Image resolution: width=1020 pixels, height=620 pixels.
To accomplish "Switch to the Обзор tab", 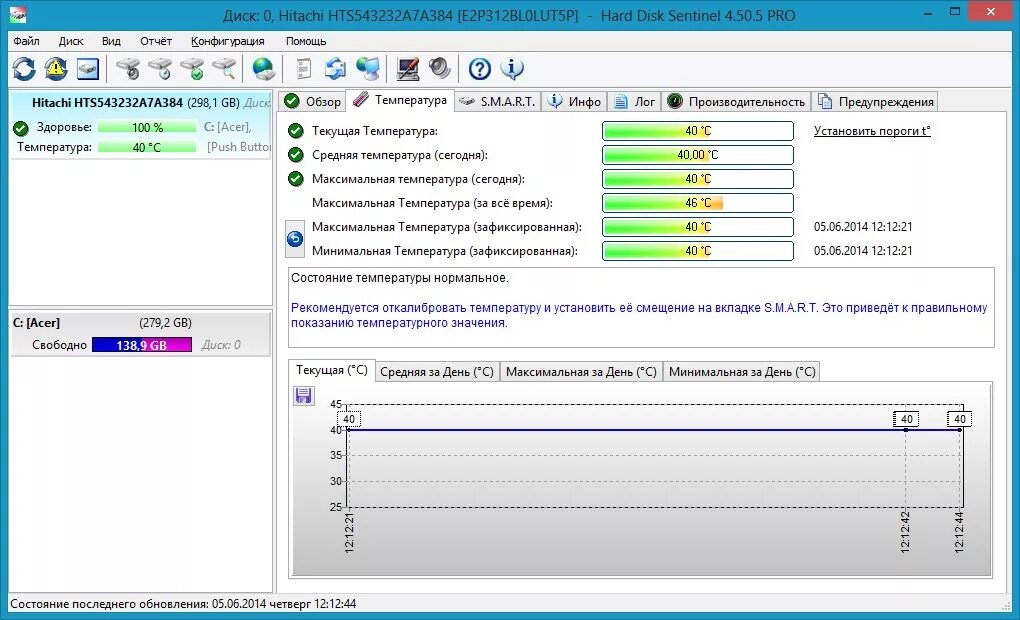I will click(313, 101).
